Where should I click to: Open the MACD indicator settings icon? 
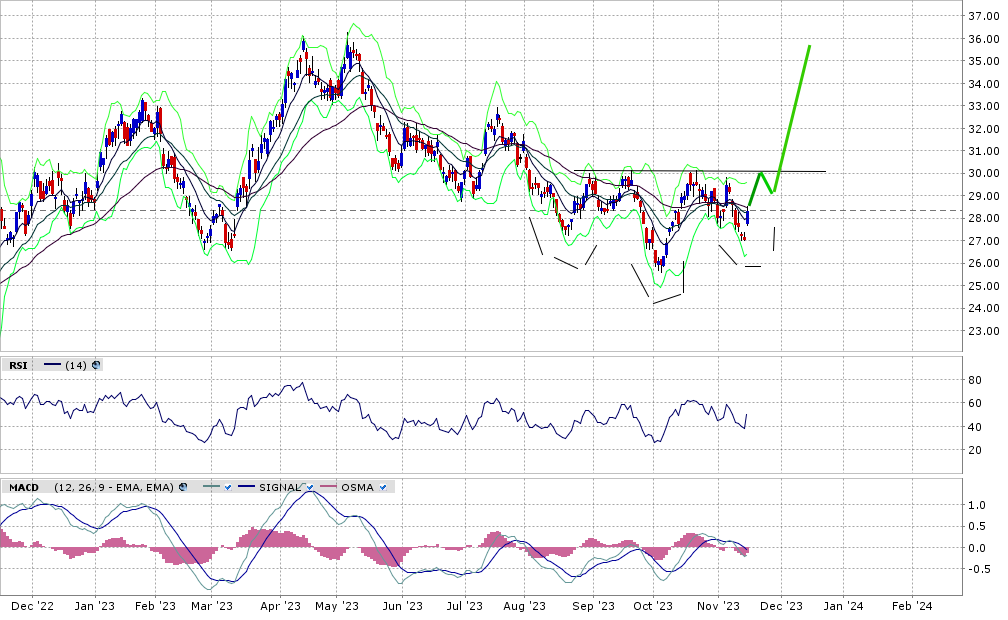click(x=183, y=487)
